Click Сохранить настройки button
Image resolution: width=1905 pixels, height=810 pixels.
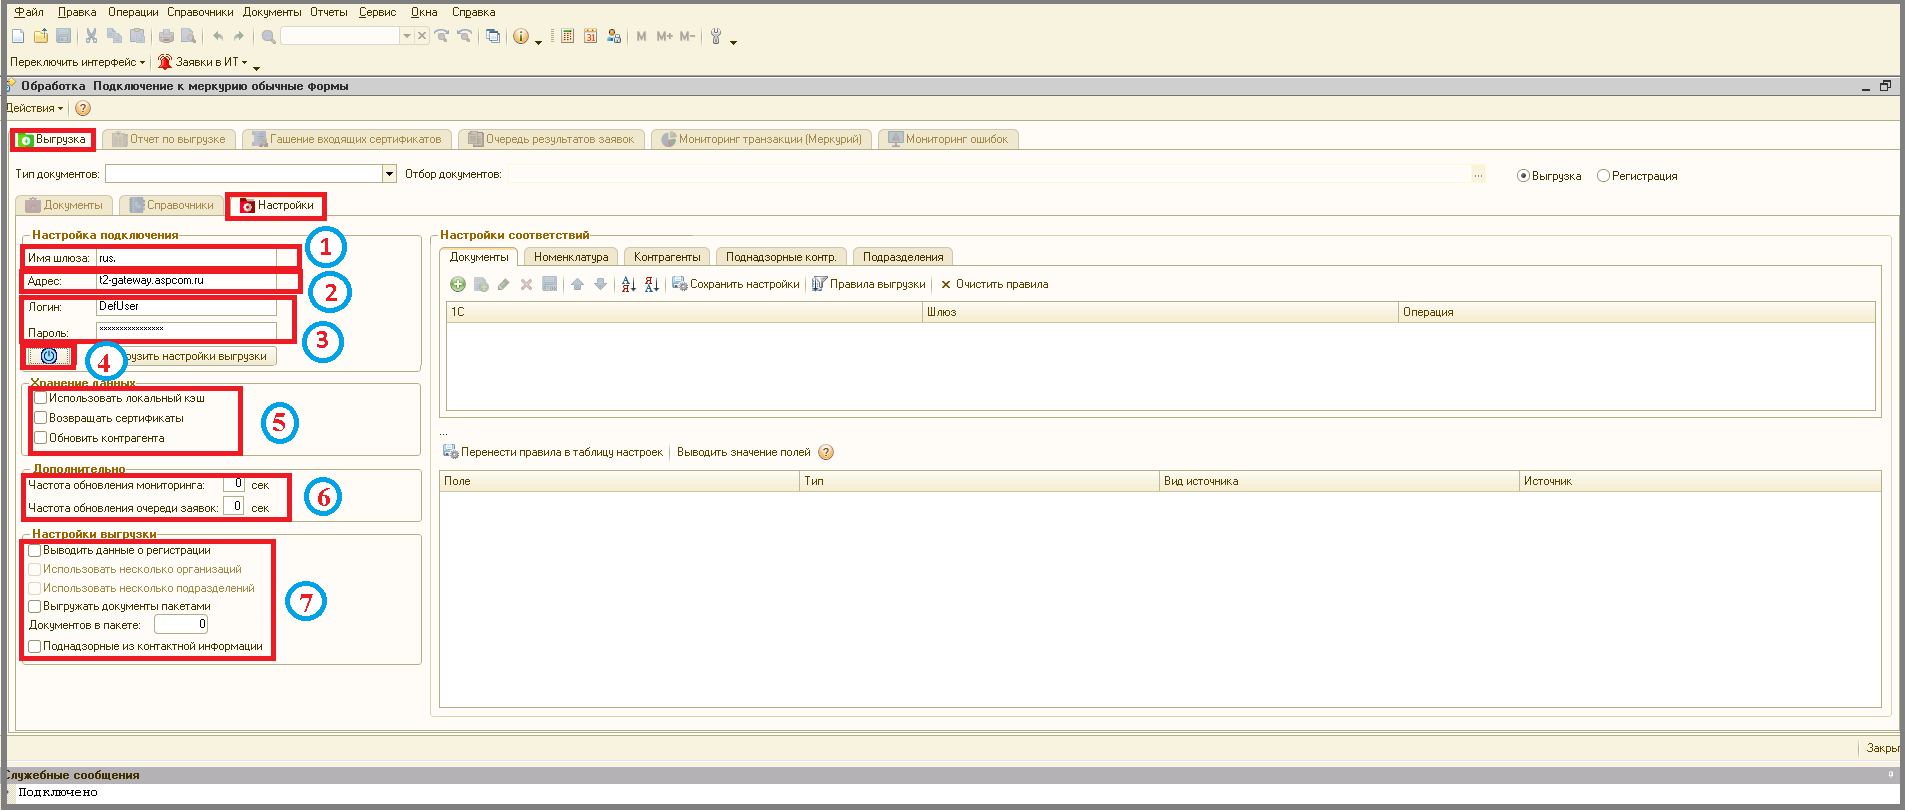736,284
